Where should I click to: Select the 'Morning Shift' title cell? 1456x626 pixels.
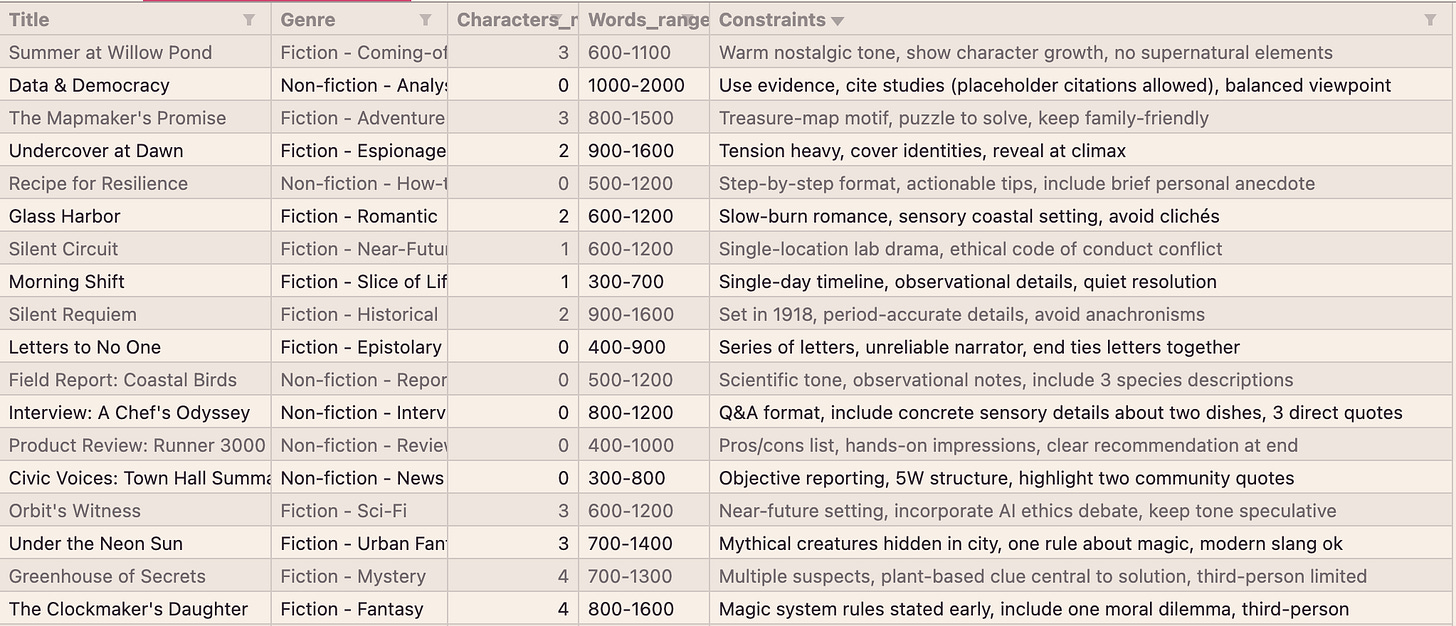tap(136, 282)
